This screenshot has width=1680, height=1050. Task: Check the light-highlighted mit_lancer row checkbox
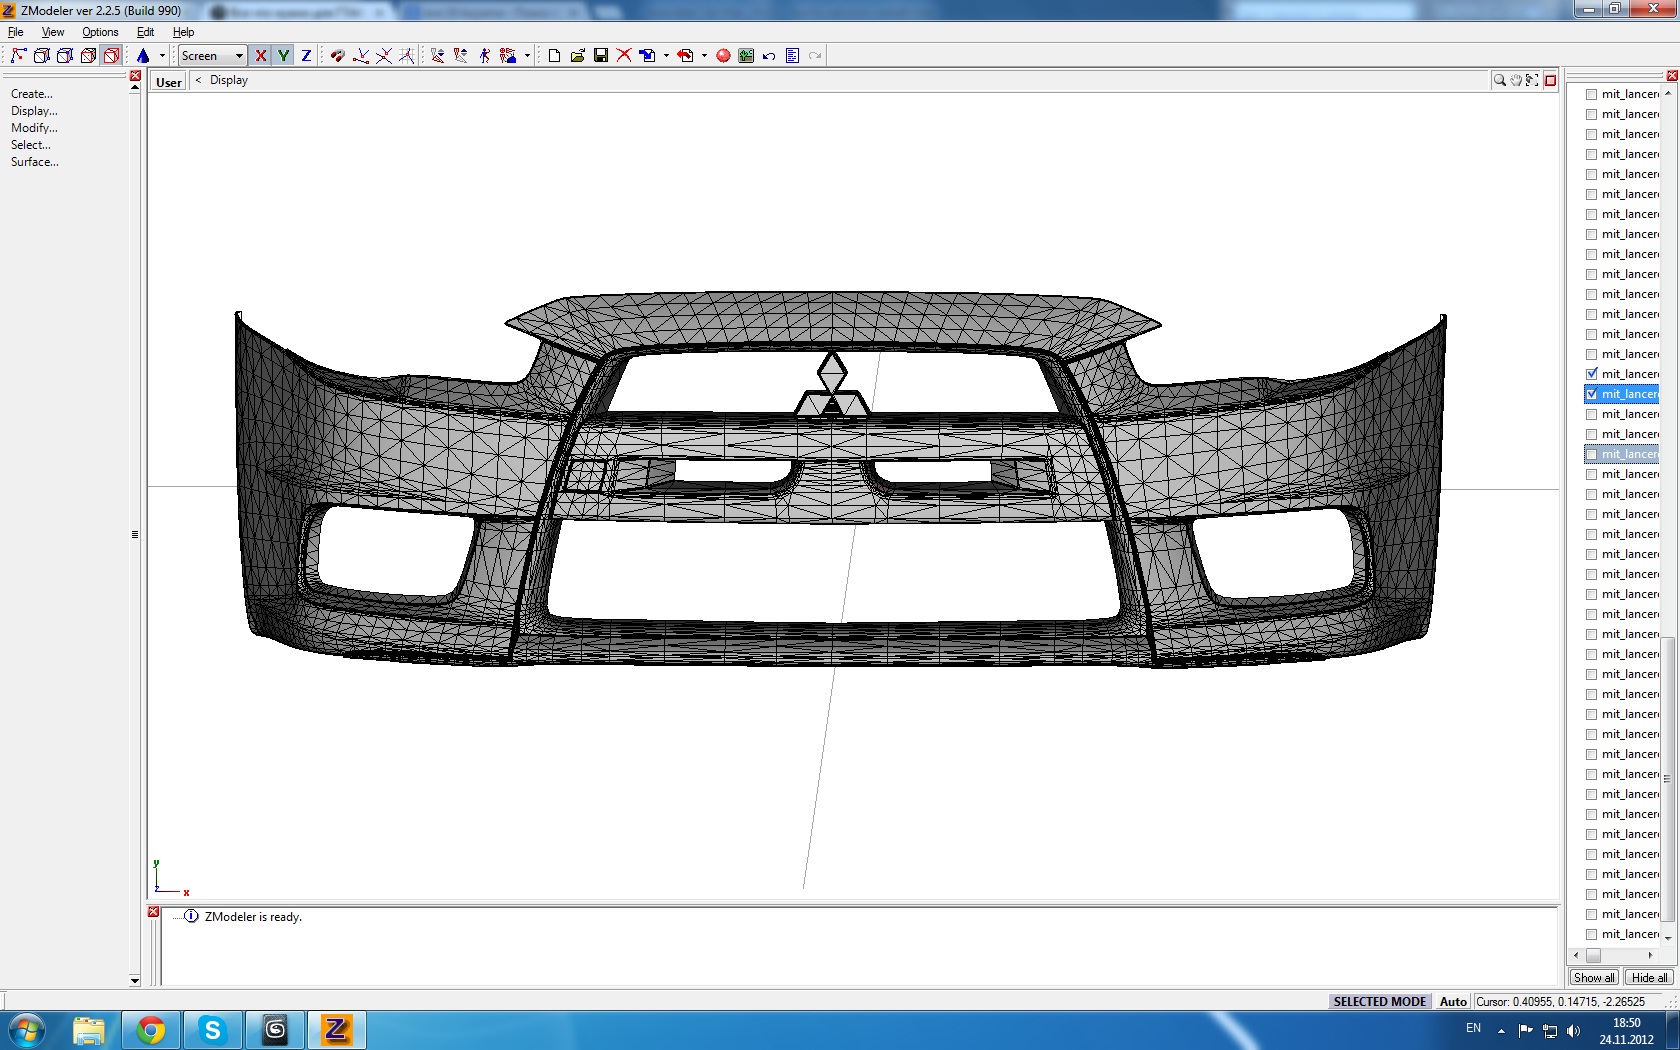[1592, 454]
